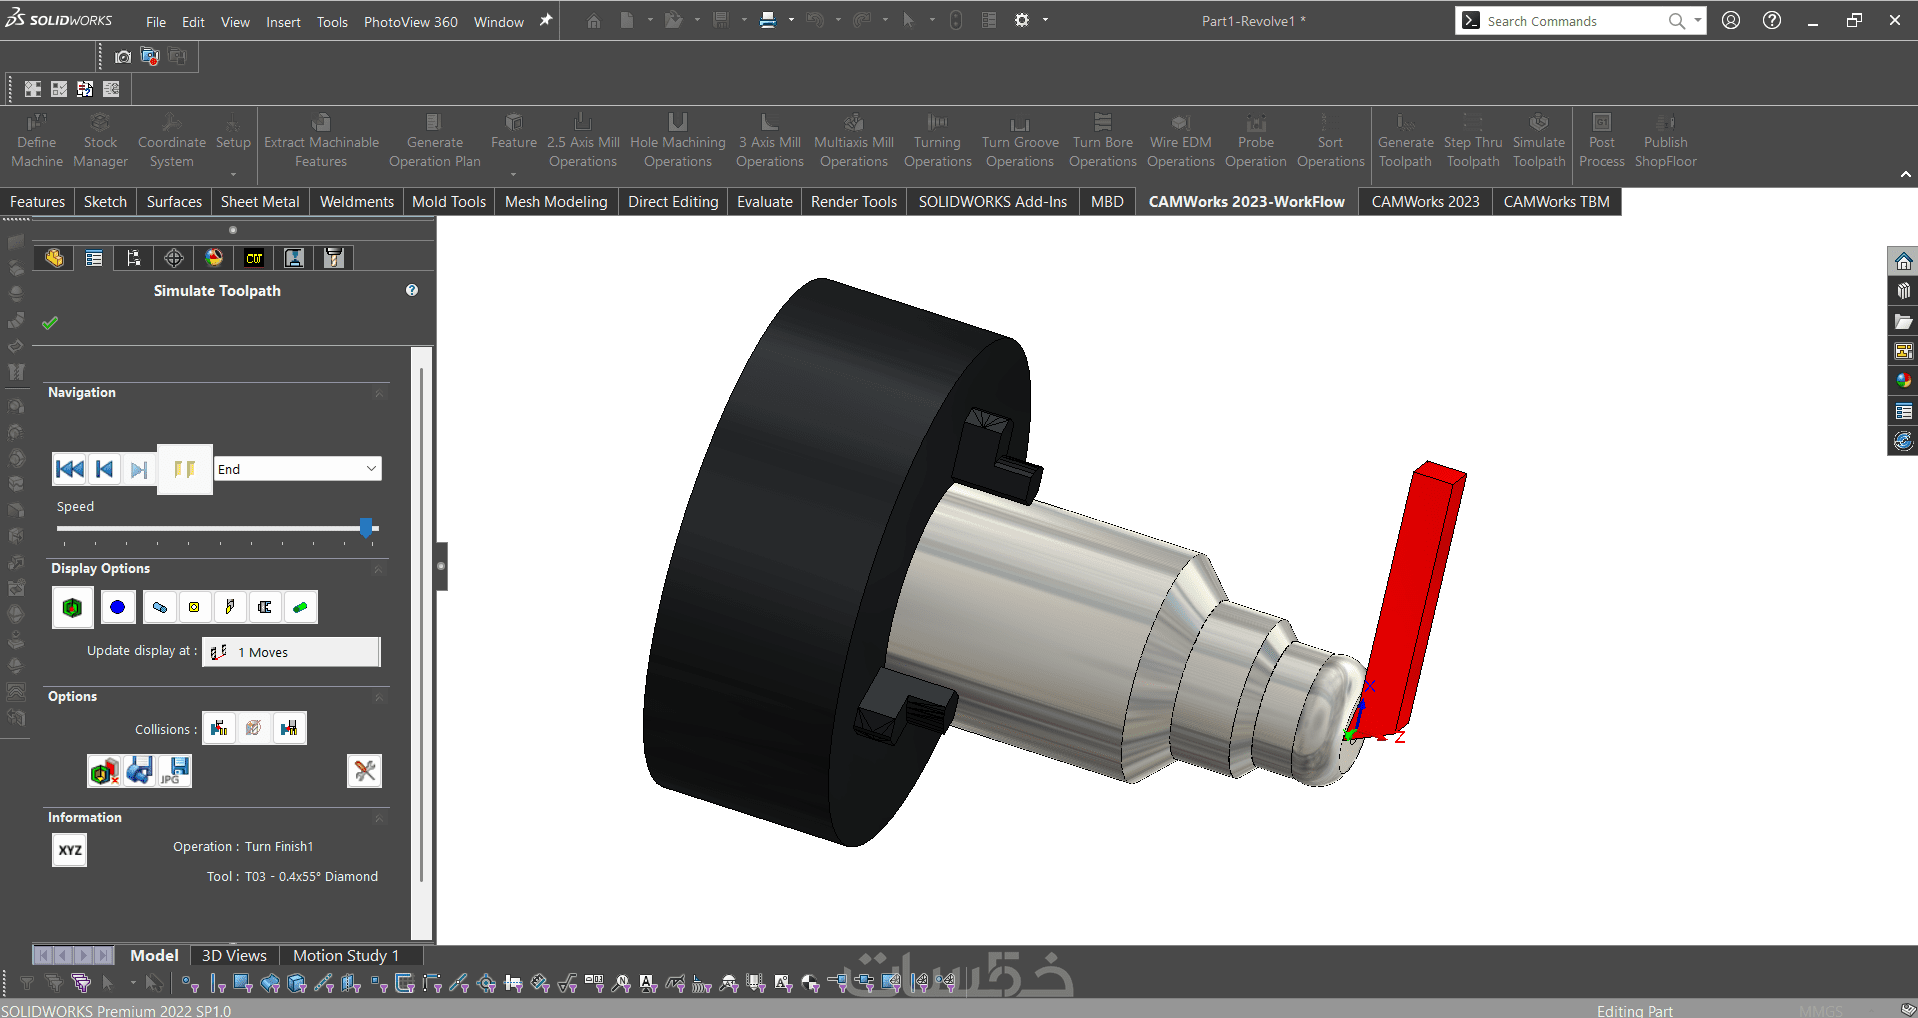
Task: Toggle stock display option icon
Action: 72,607
